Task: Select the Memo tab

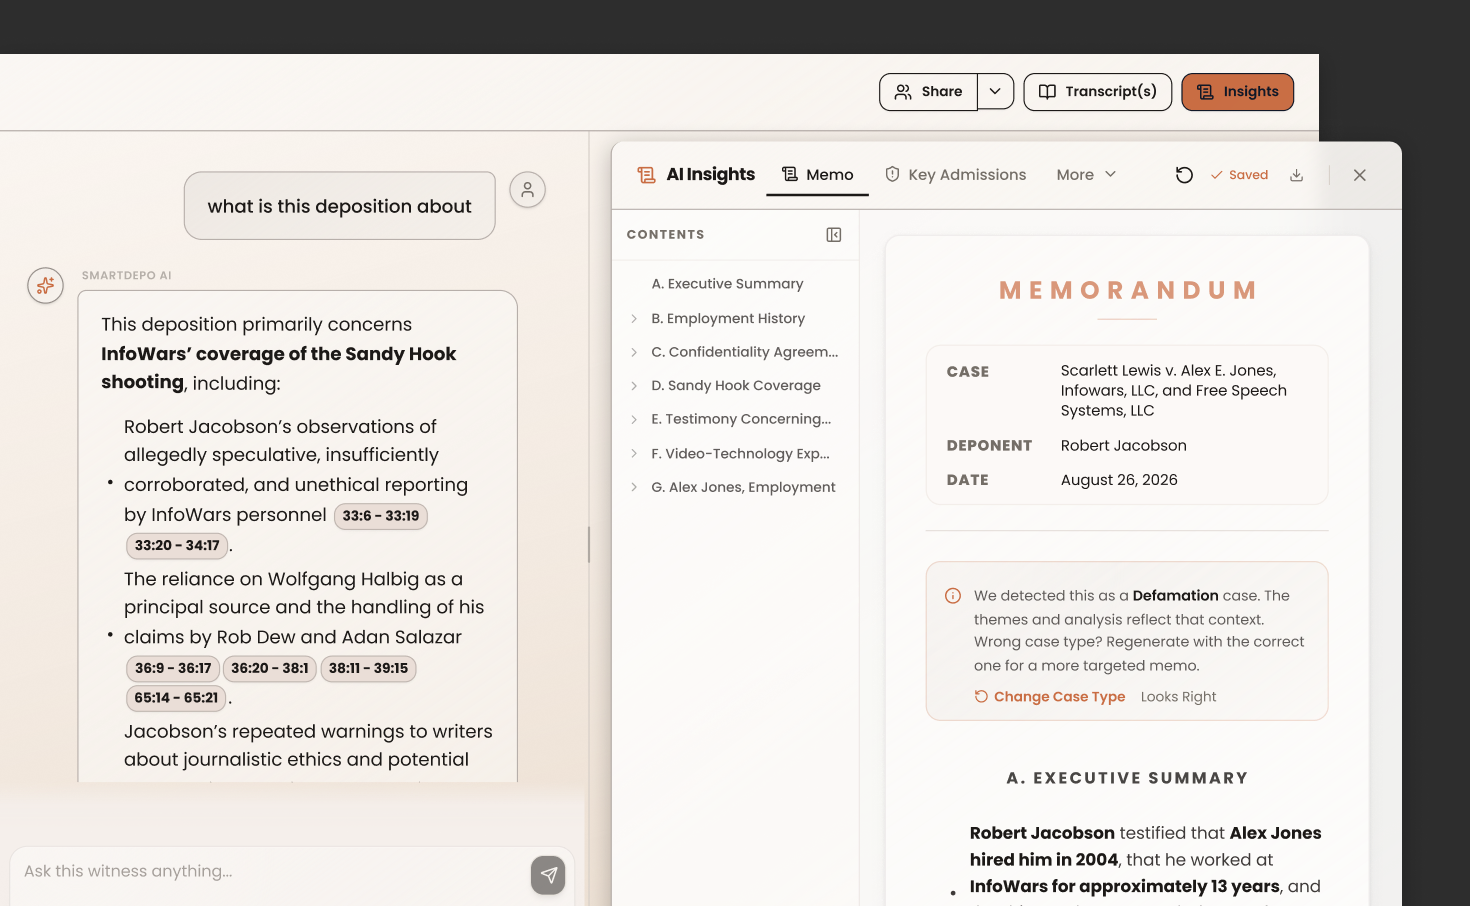Action: 817,174
